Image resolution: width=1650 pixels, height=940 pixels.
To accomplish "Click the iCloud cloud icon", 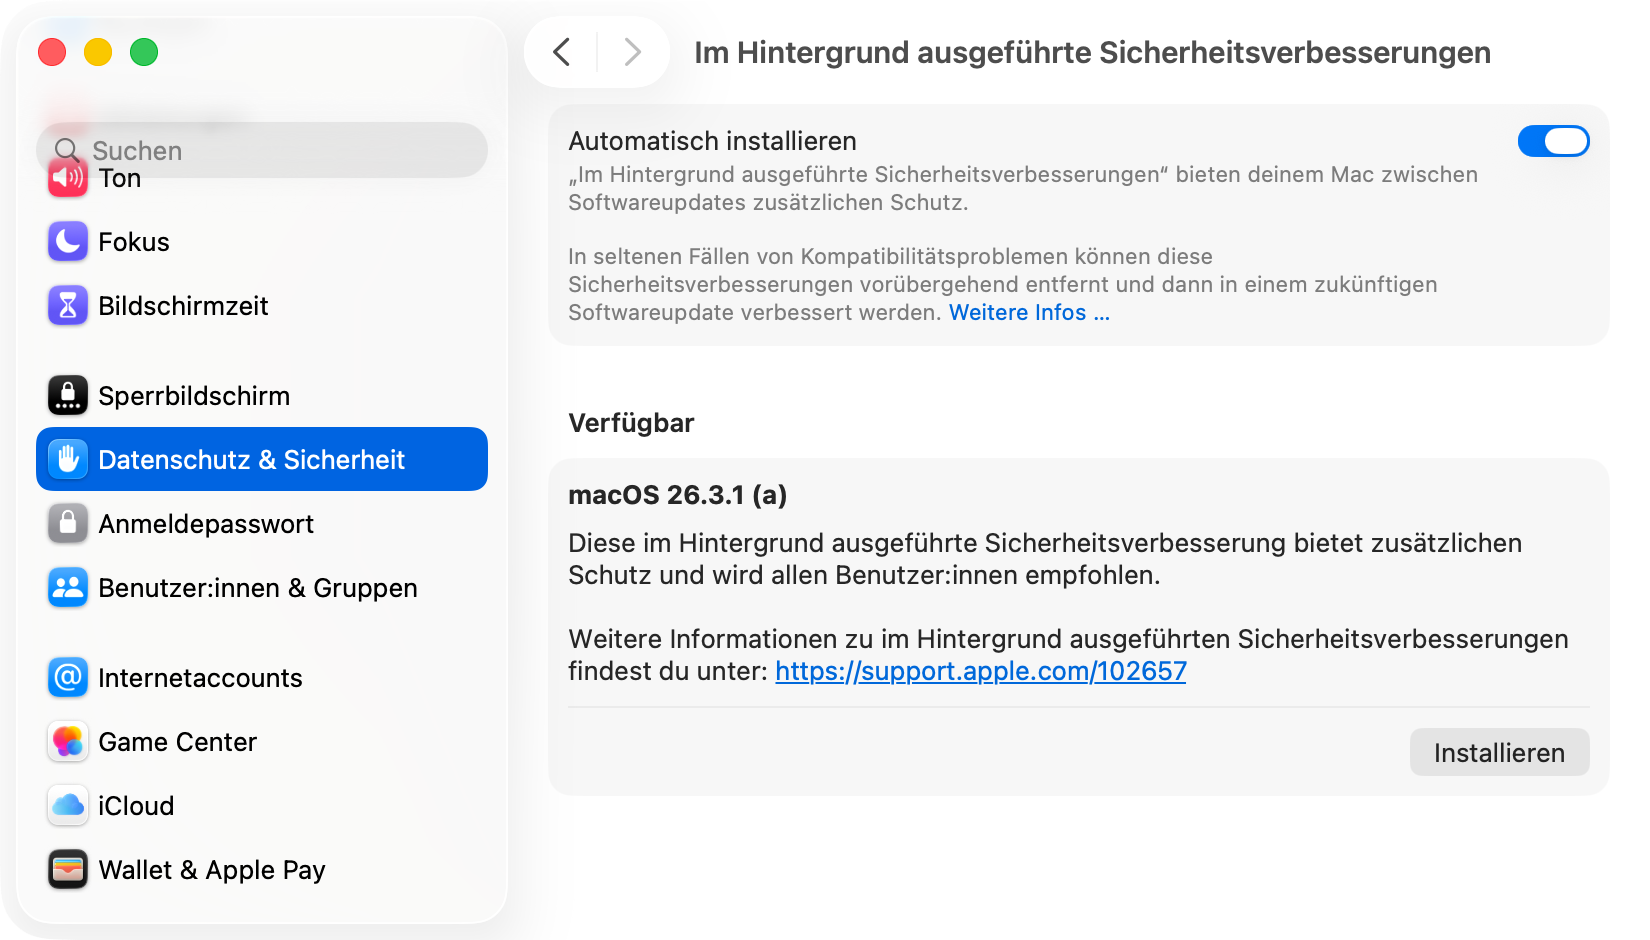I will coord(67,806).
